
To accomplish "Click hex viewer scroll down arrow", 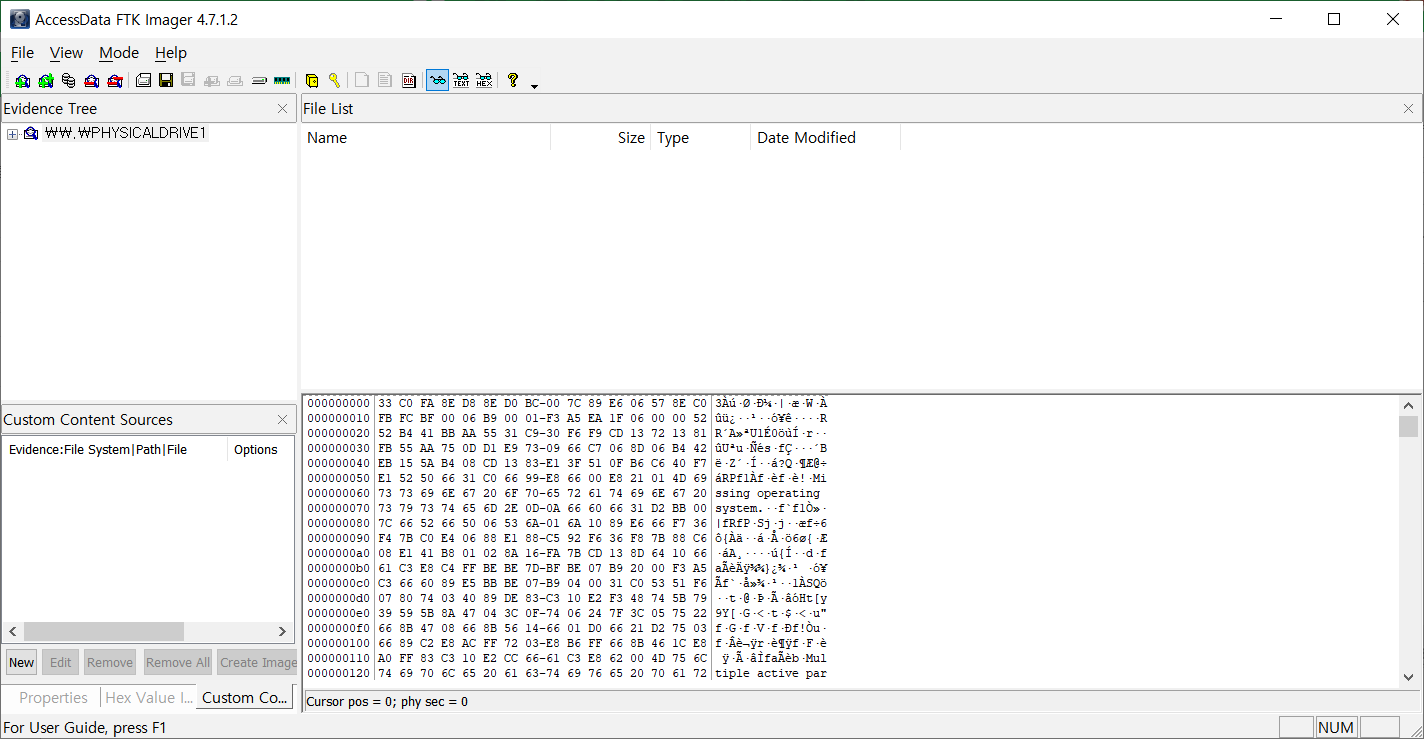I will (1408, 677).
